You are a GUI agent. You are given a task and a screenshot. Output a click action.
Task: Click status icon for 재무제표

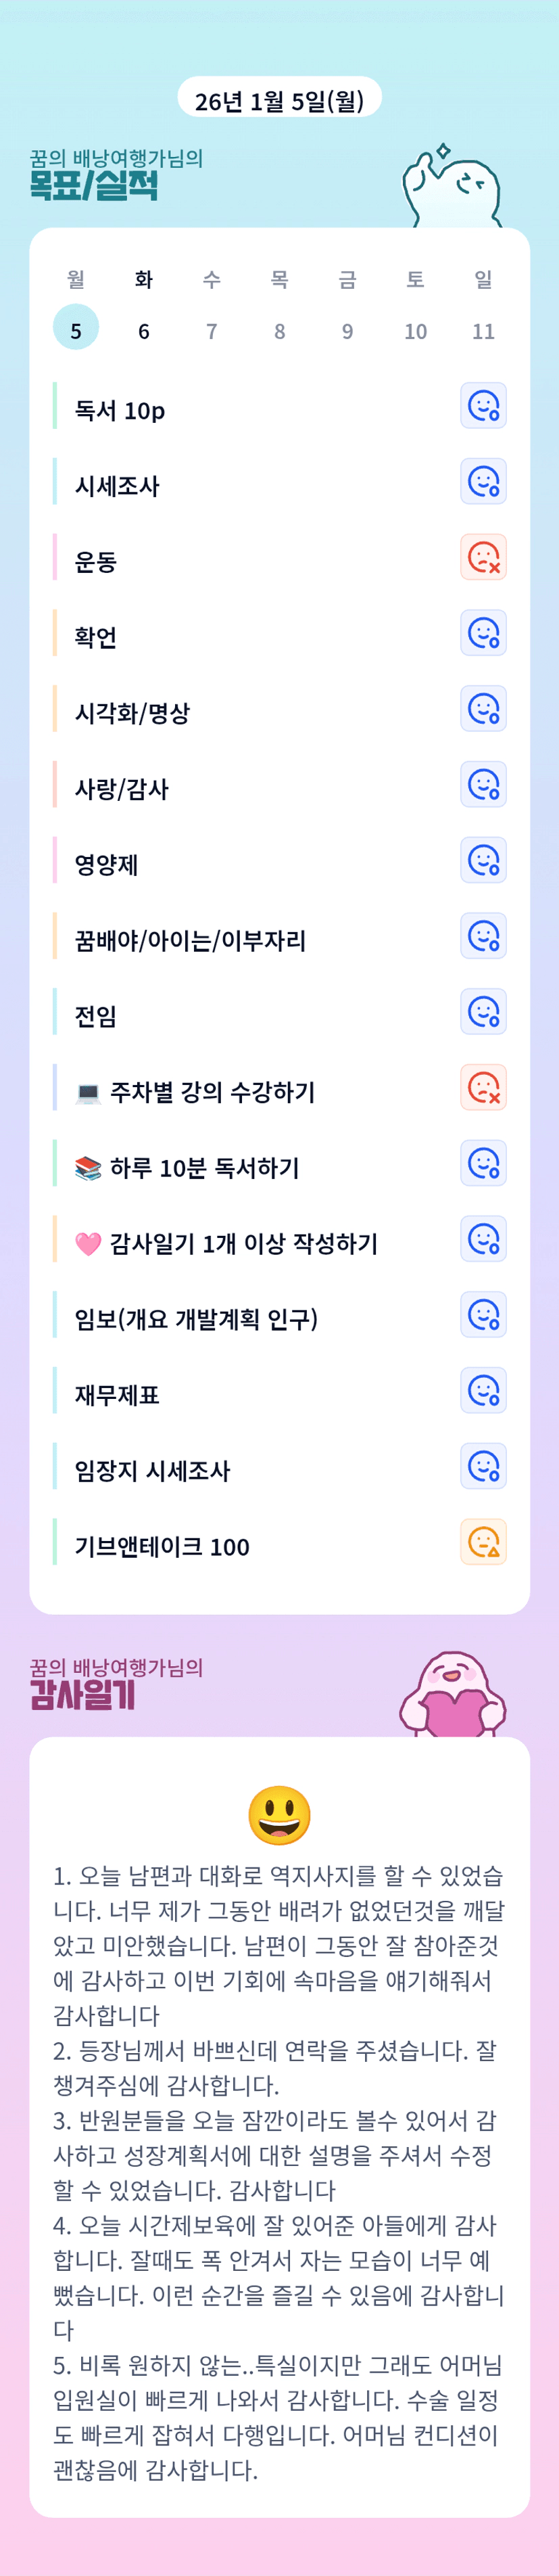click(483, 1391)
